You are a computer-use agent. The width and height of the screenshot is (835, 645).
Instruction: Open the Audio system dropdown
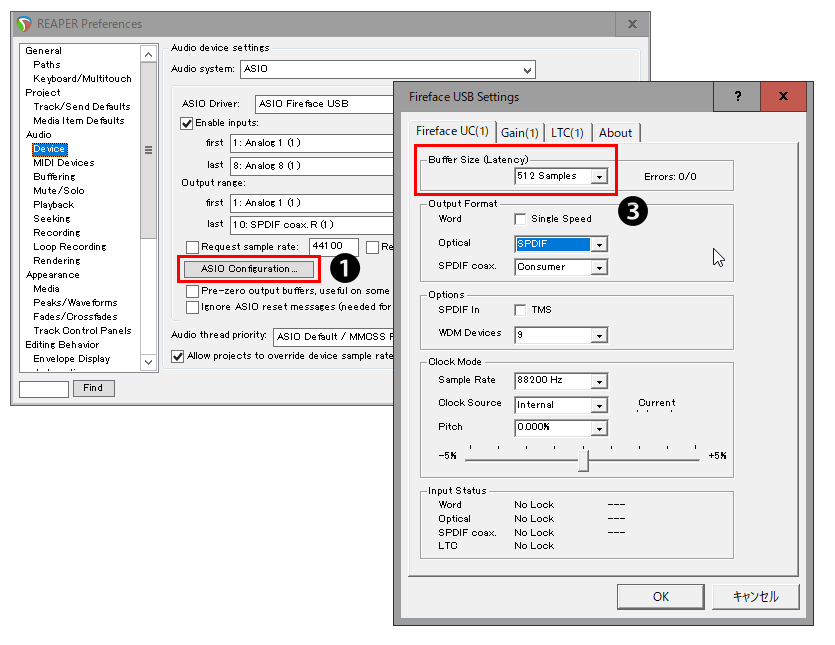pos(527,70)
